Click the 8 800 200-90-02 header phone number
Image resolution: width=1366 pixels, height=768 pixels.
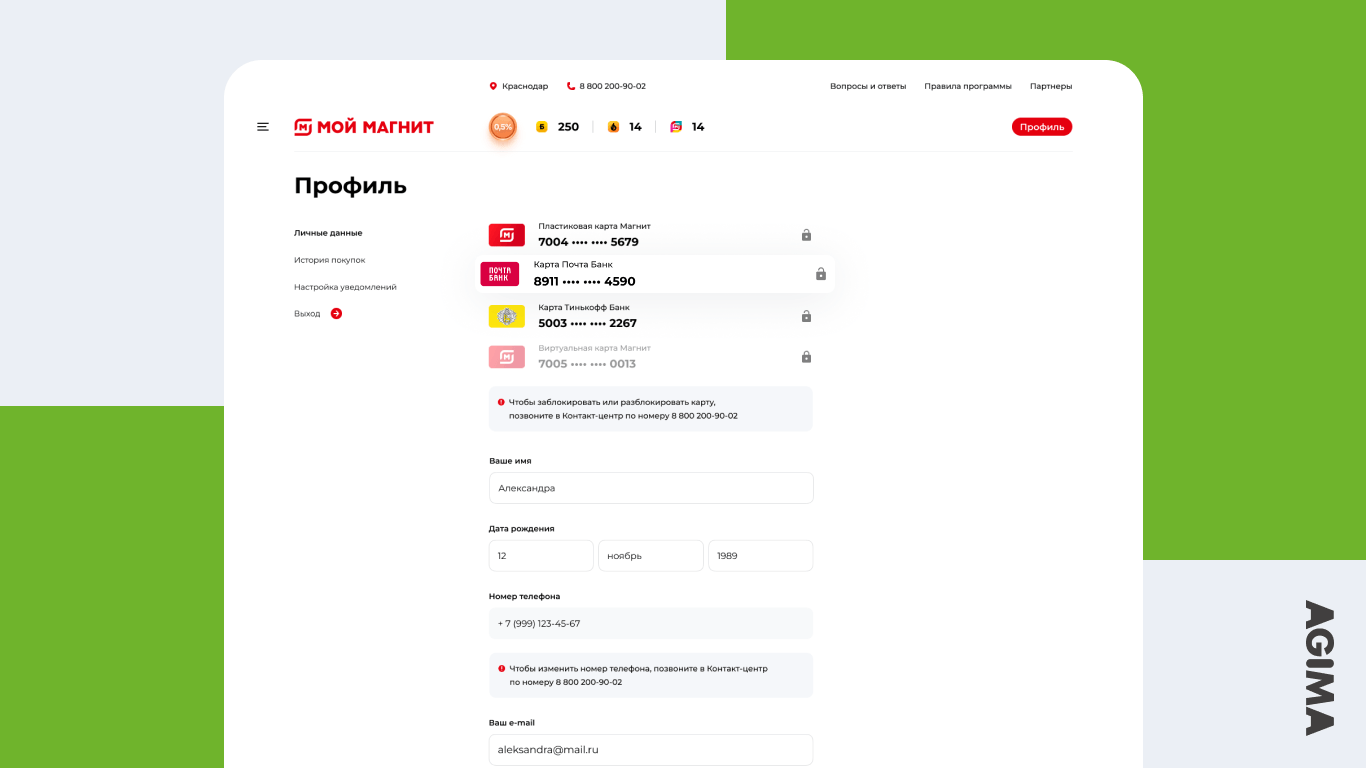613,86
